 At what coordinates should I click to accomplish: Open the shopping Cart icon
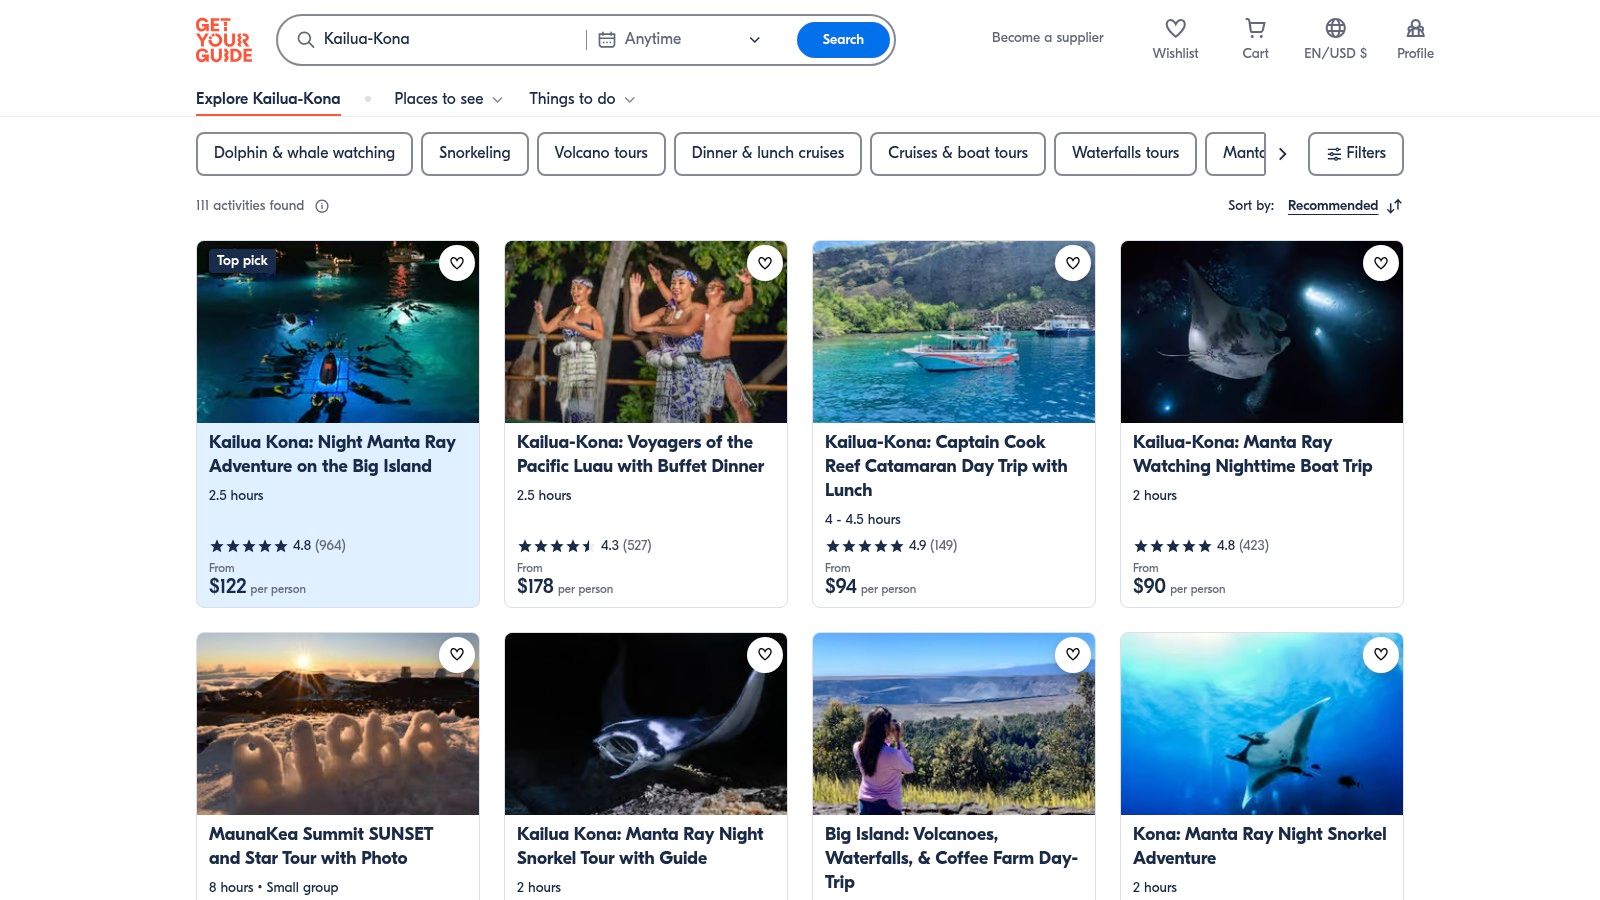pos(1255,29)
